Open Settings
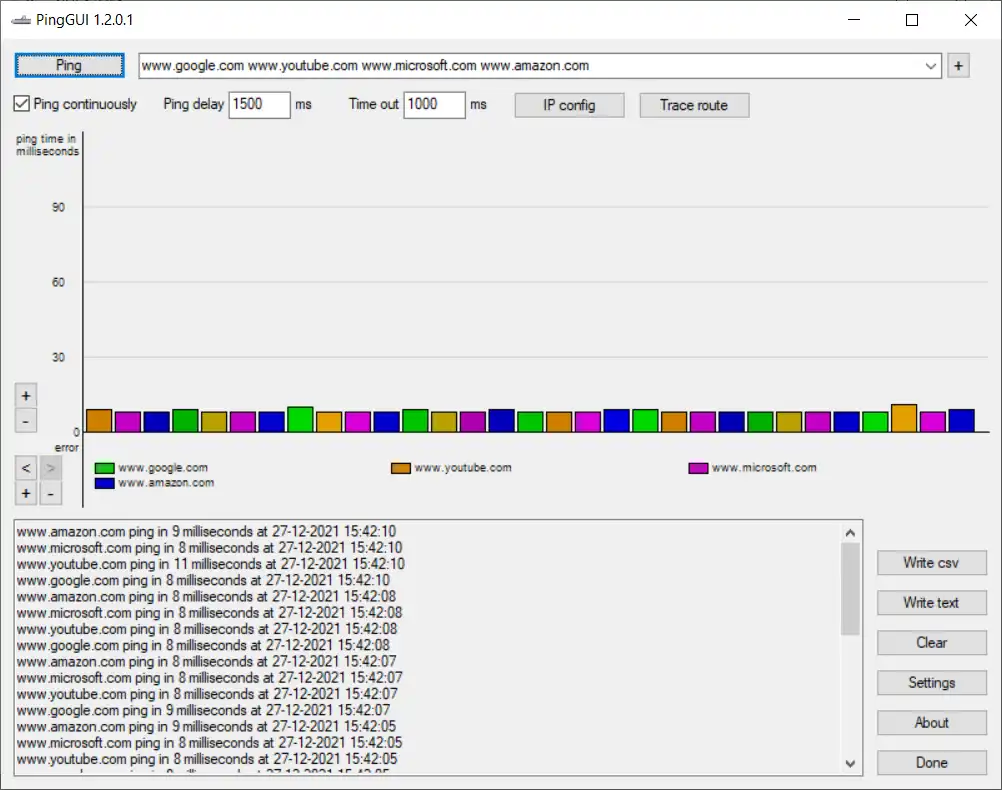Screen dimensions: 1002x790 coord(932,683)
